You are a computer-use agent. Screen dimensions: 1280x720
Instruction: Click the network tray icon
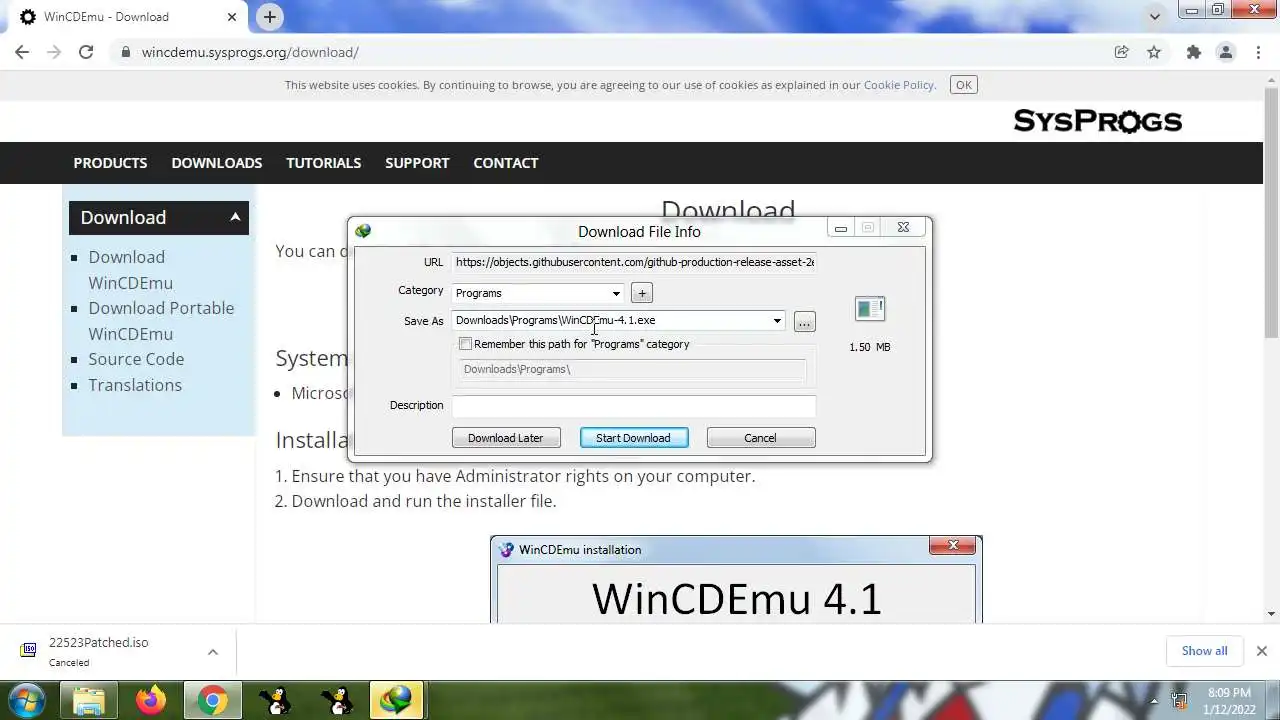point(1180,701)
